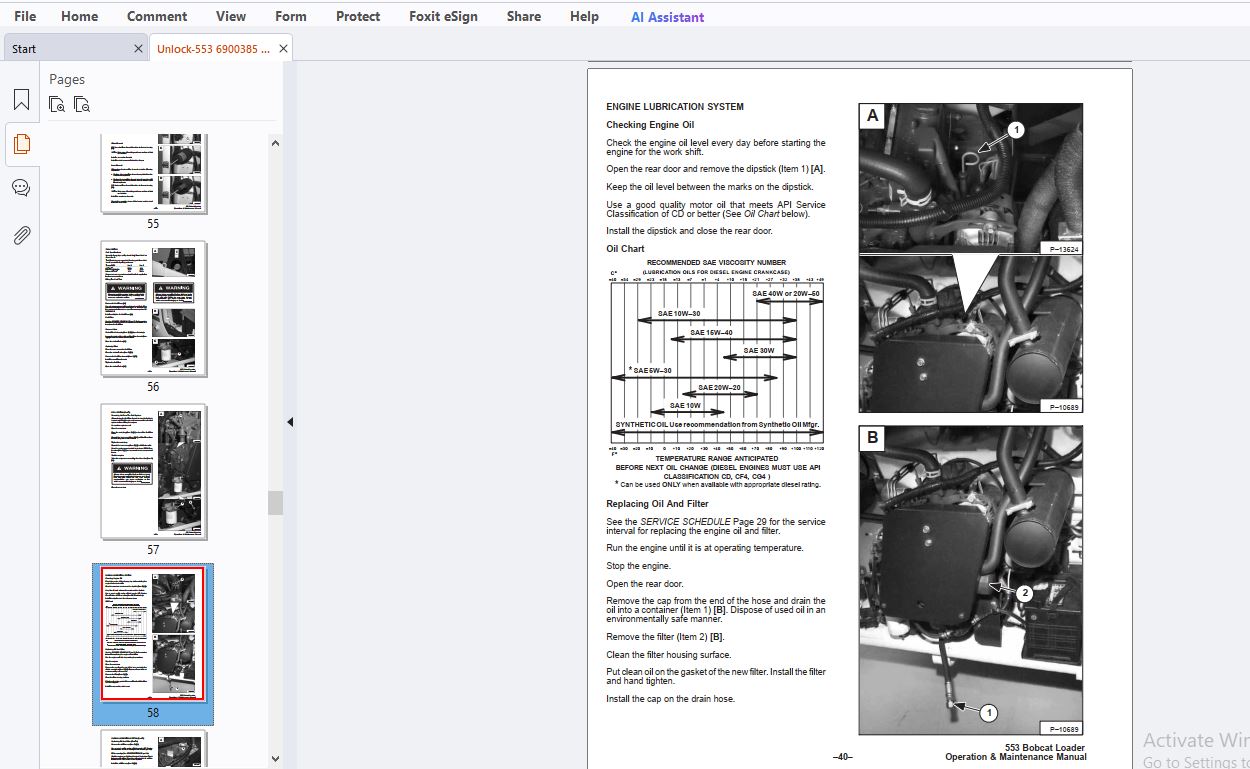Click the 'ENGINE LUBRICATION SYSTEM' heading
The height and width of the screenshot is (769, 1250).
(x=675, y=107)
